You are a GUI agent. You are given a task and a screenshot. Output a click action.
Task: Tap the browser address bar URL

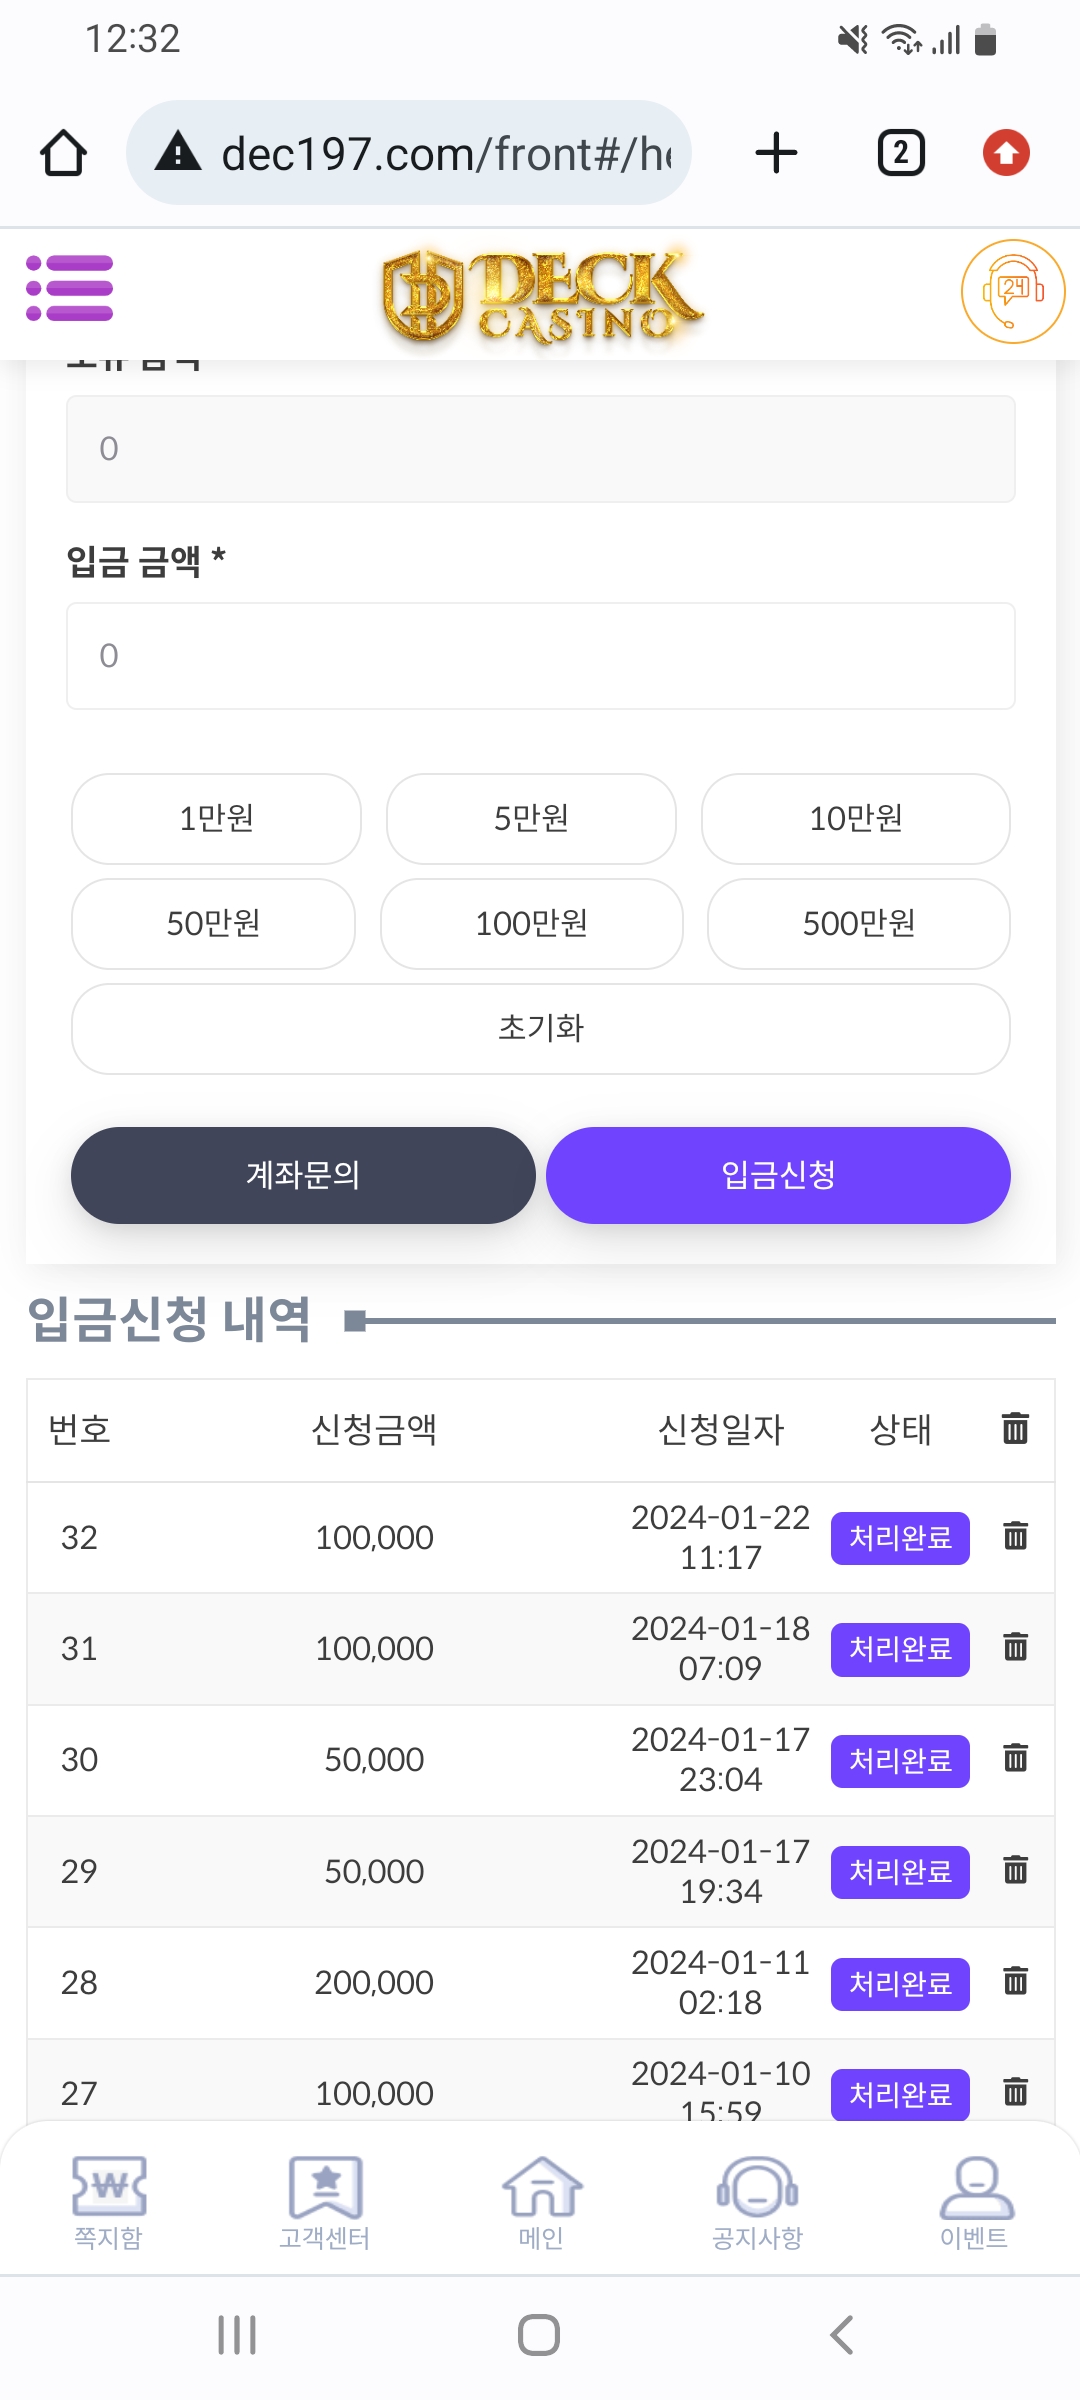tap(445, 154)
